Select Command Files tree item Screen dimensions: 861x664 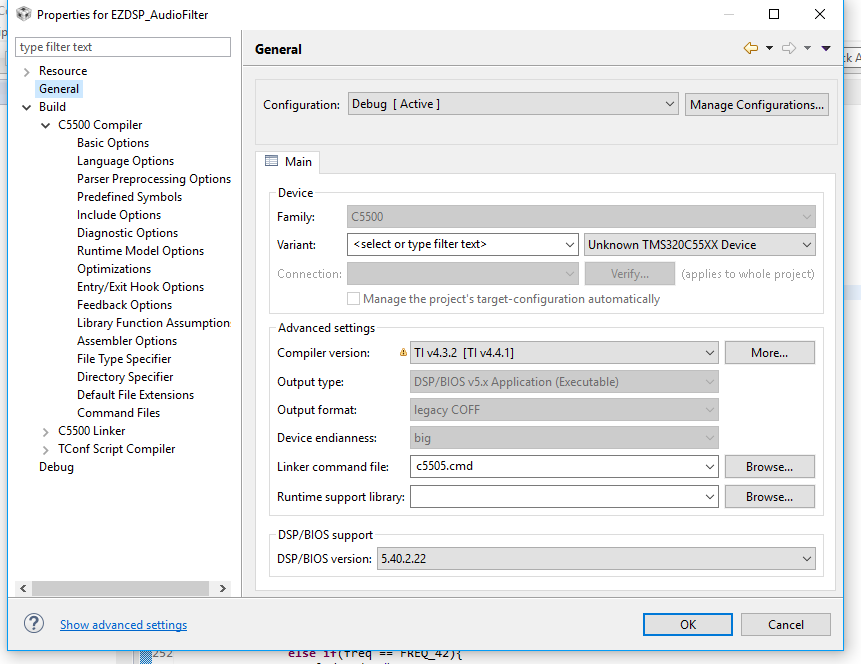(x=119, y=413)
